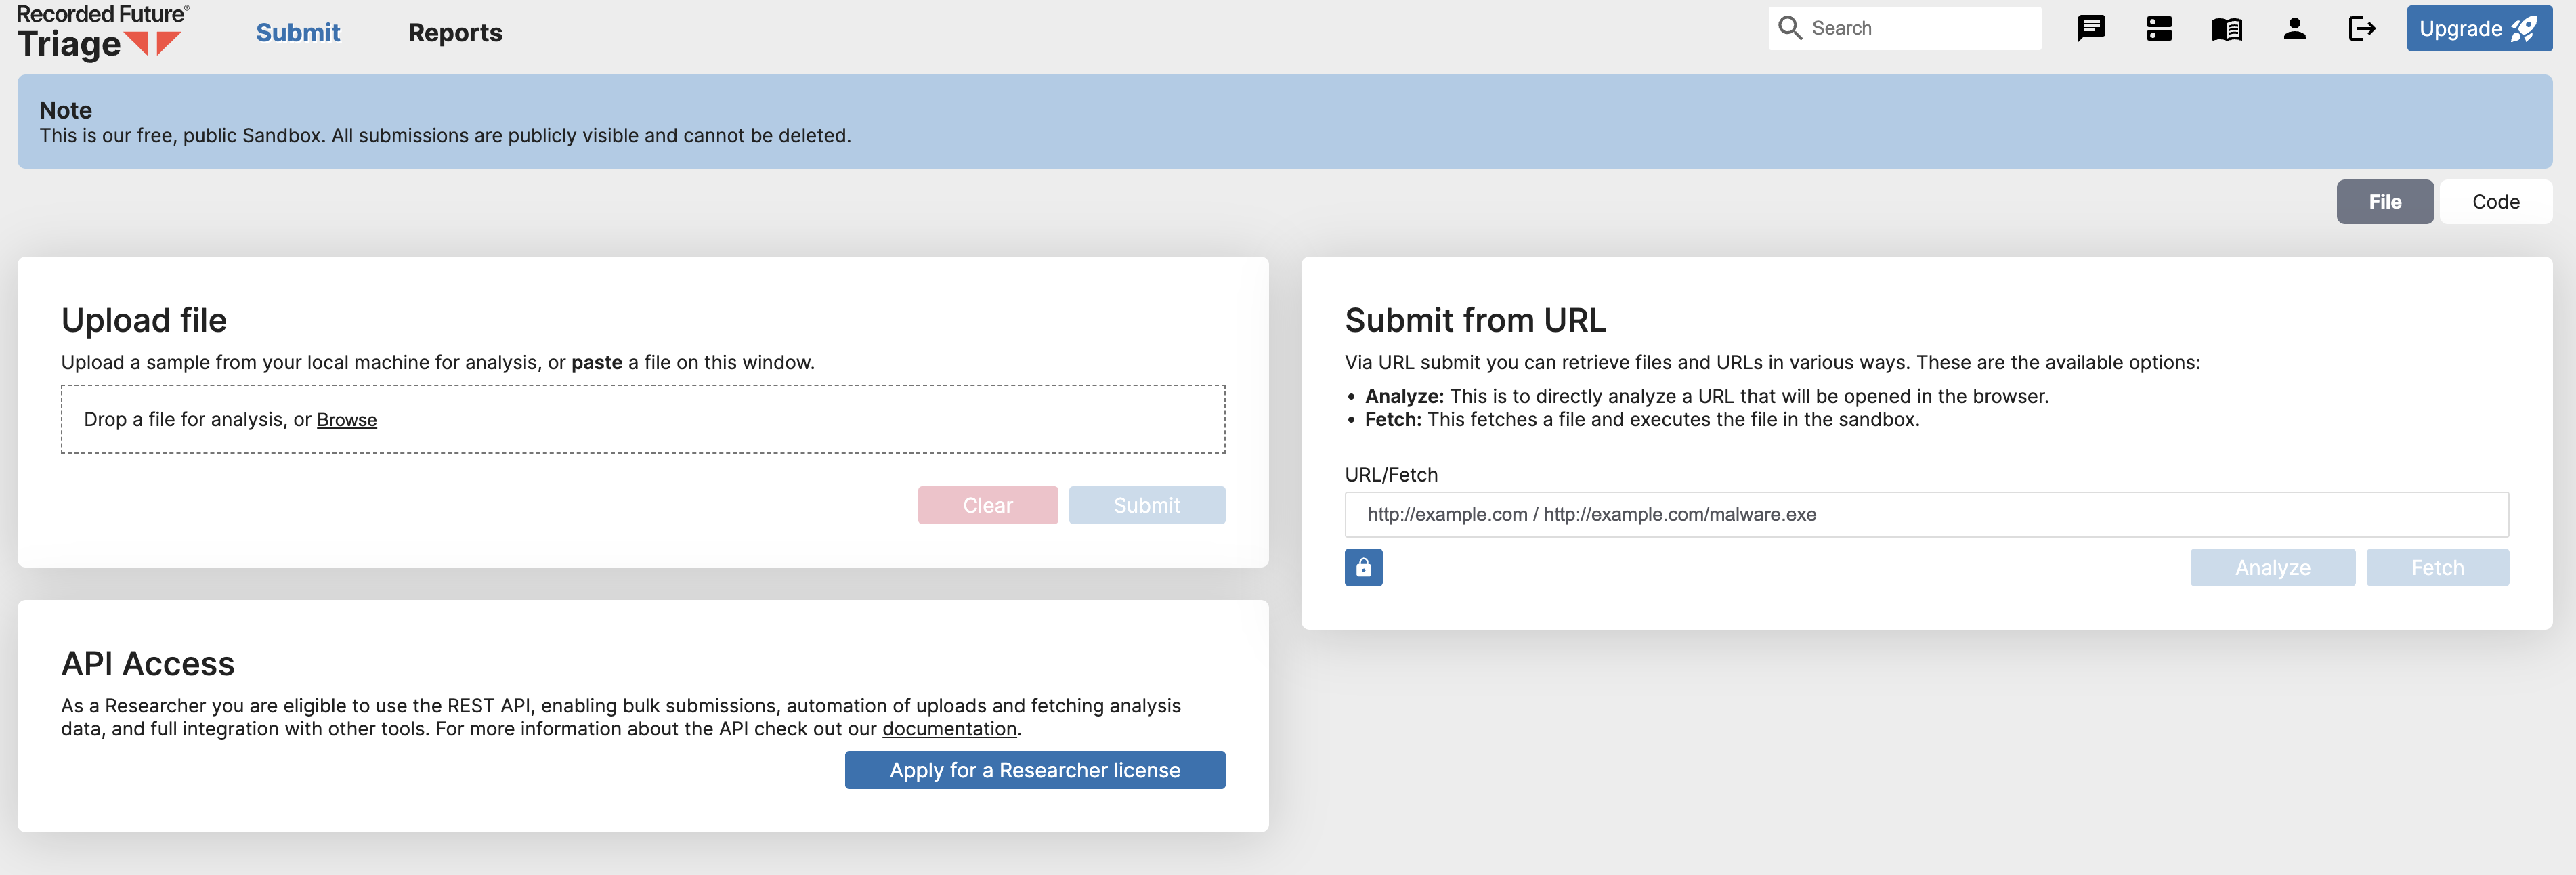2576x875 pixels.
Task: Click the chat feedback icon
Action: pos(2091,29)
